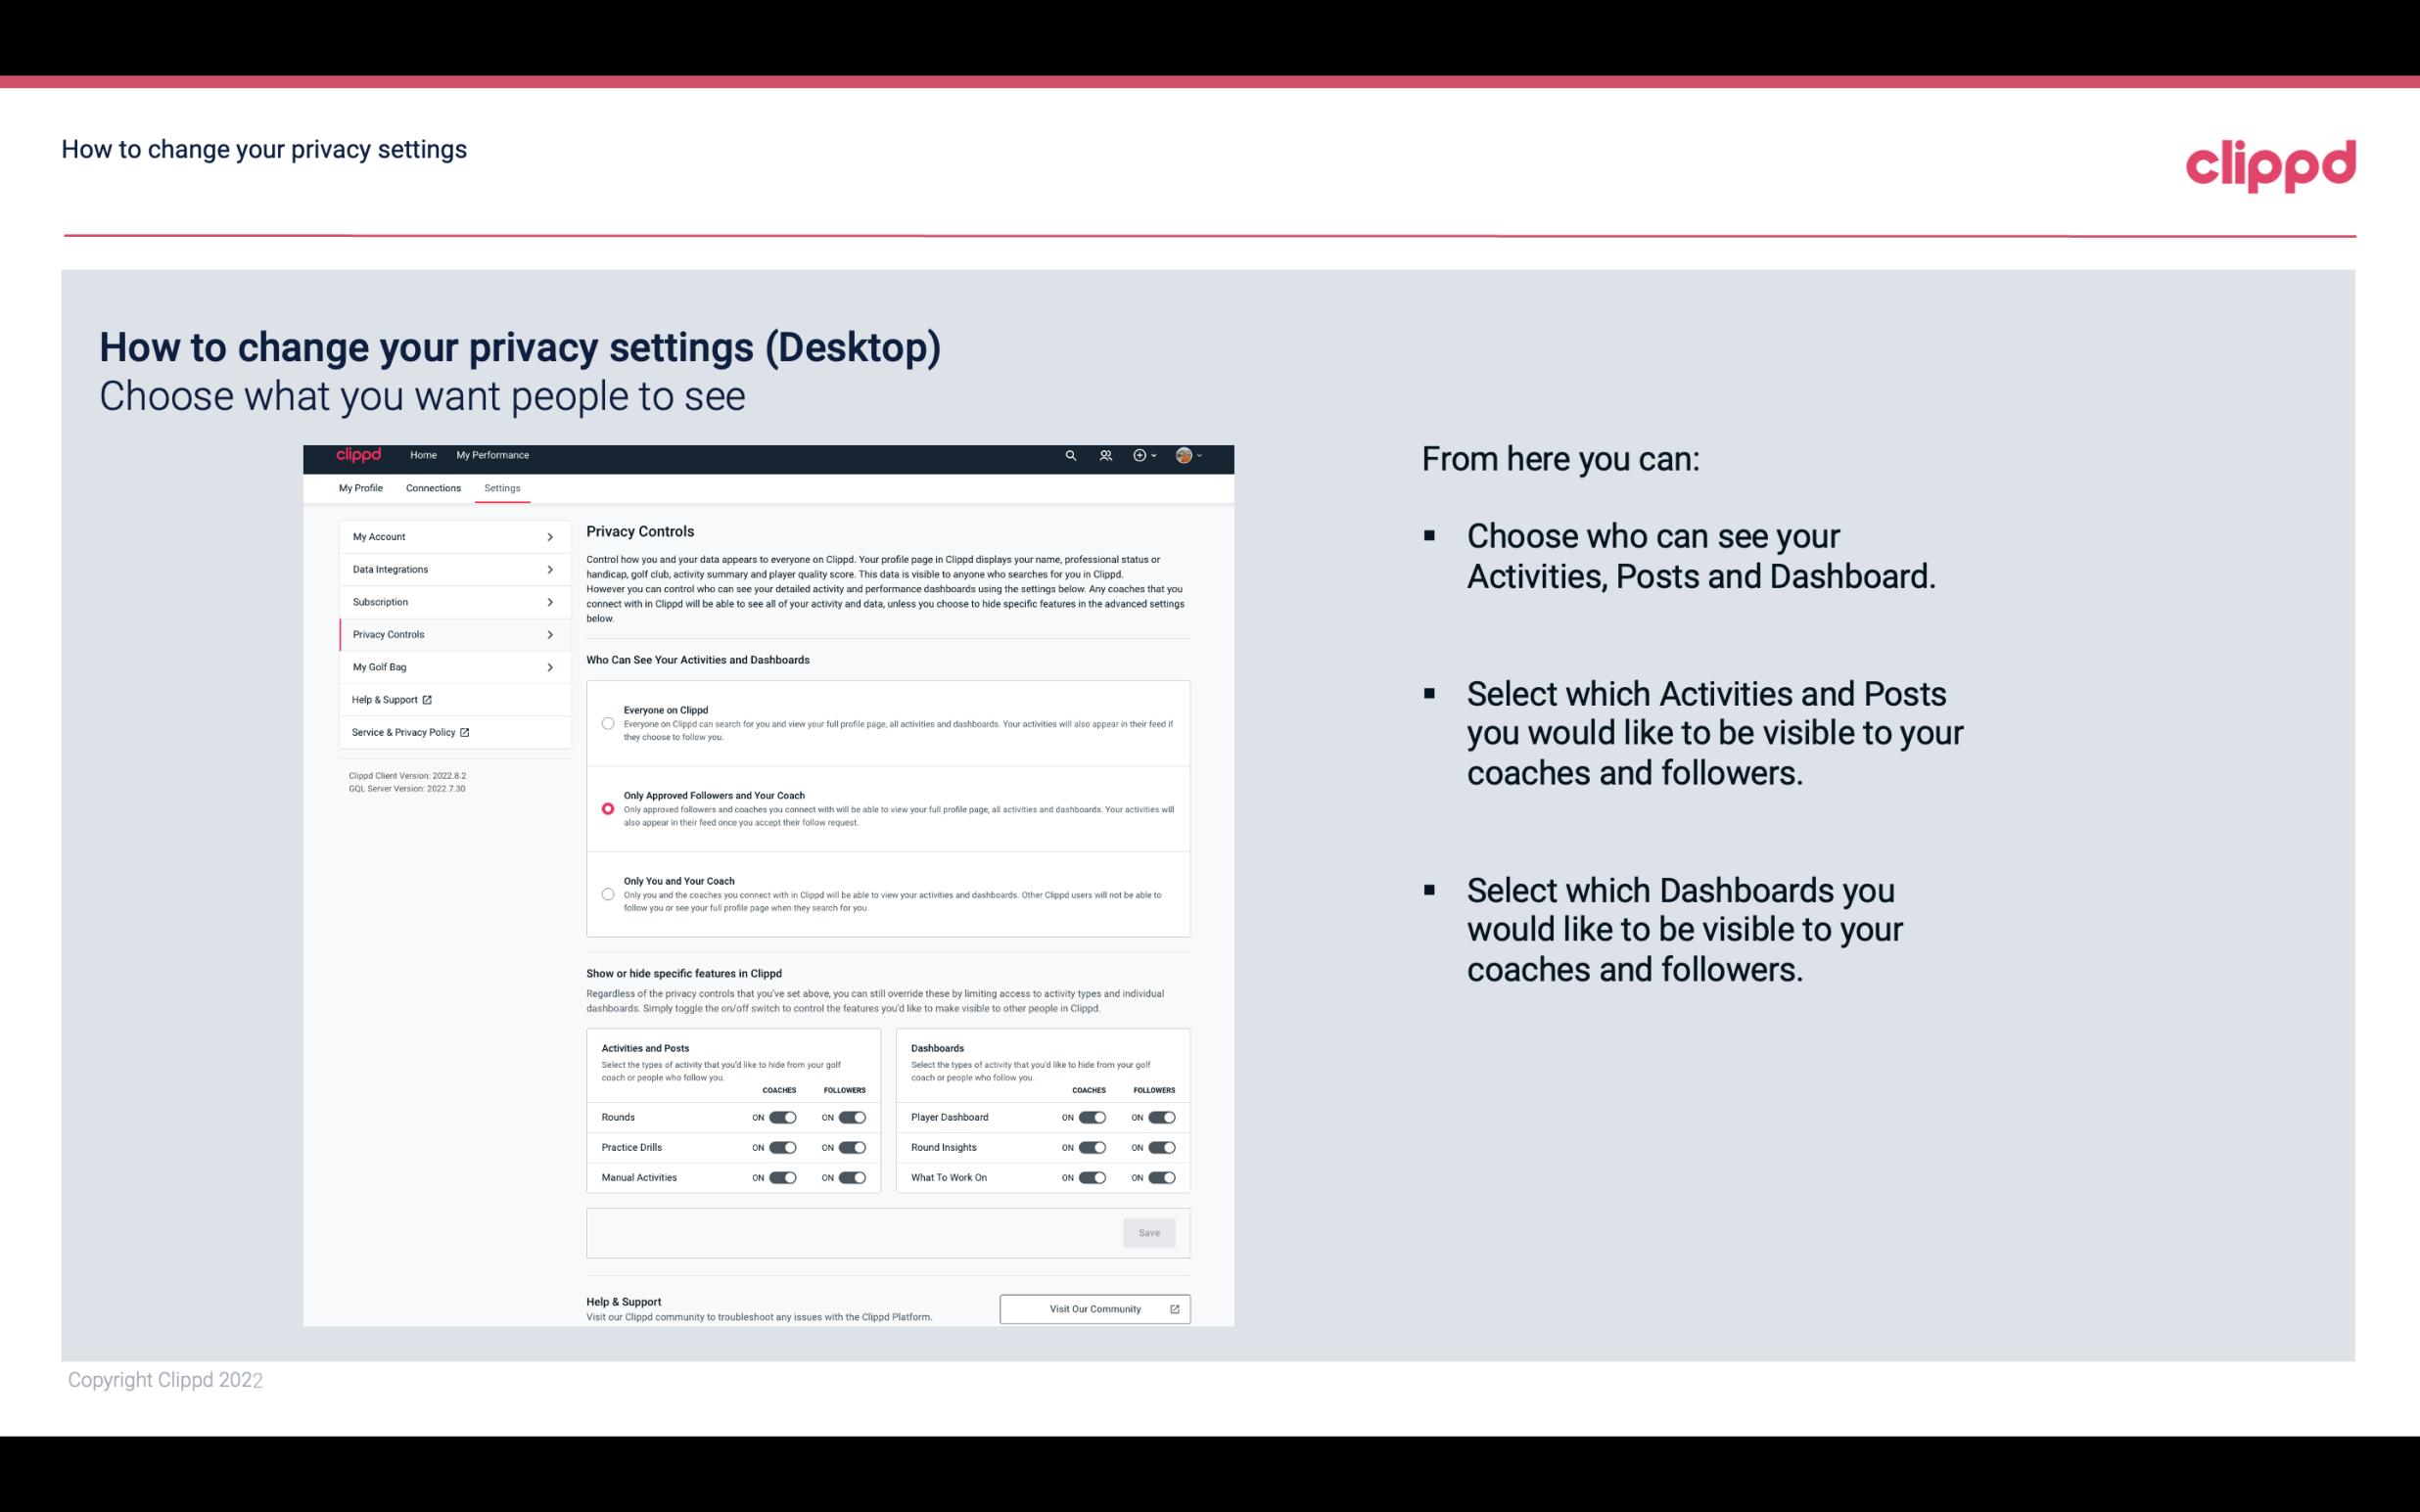Switch to the Connections tab
This screenshot has height=1512, width=2420.
tap(432, 487)
